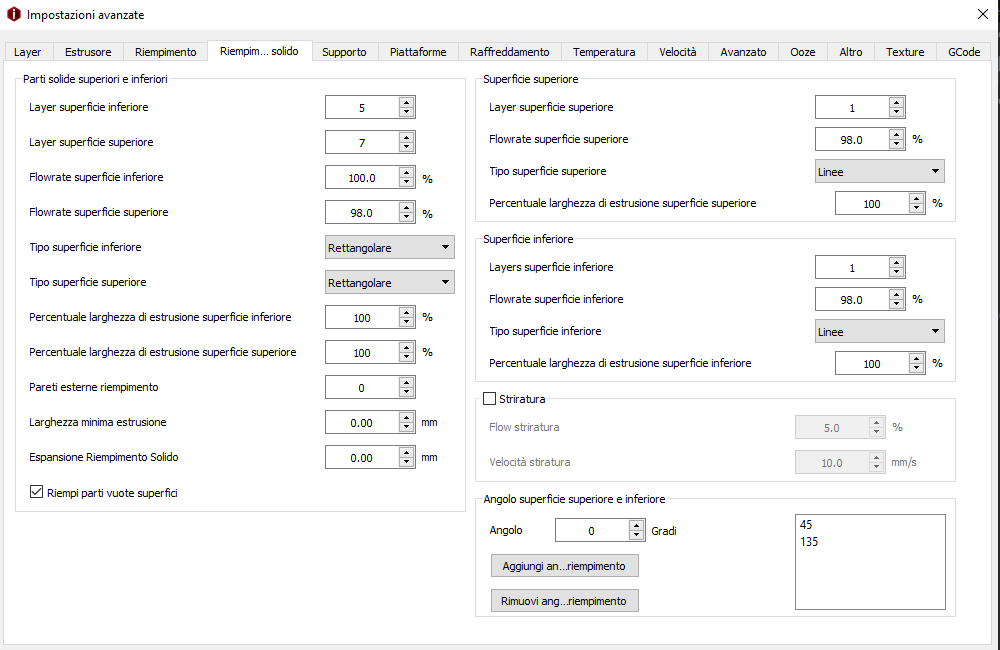Switch to the Supporto tab
The image size is (1000, 650).
tap(344, 52)
